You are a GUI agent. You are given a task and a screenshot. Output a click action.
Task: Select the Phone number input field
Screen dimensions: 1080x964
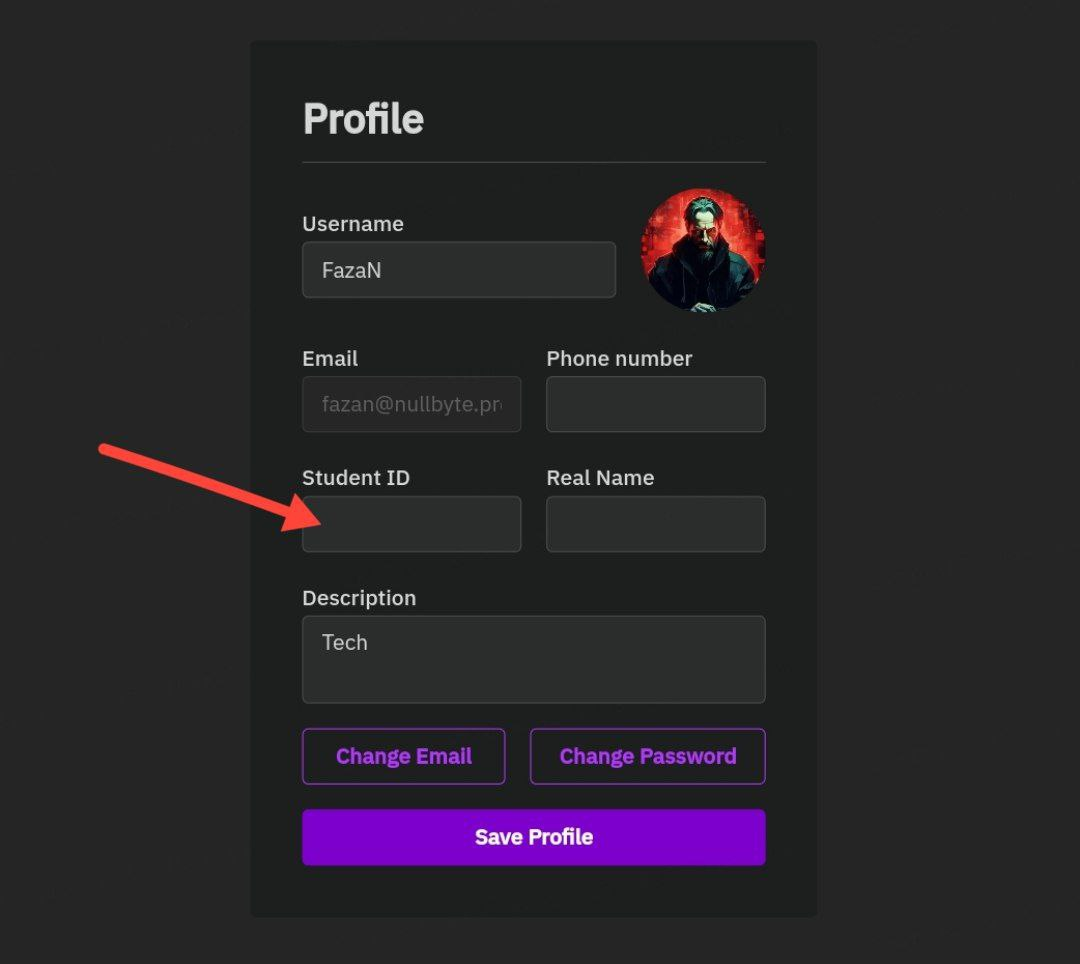[x=655, y=405]
